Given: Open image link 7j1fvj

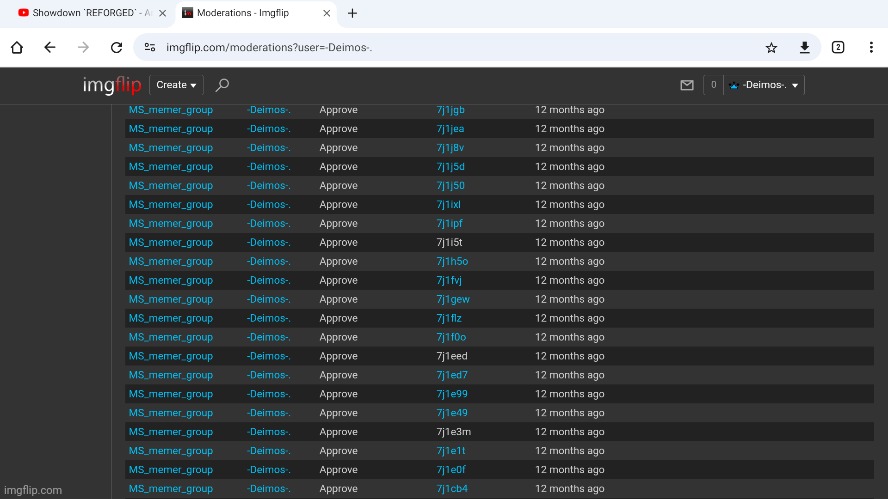Looking at the screenshot, I should point(449,280).
